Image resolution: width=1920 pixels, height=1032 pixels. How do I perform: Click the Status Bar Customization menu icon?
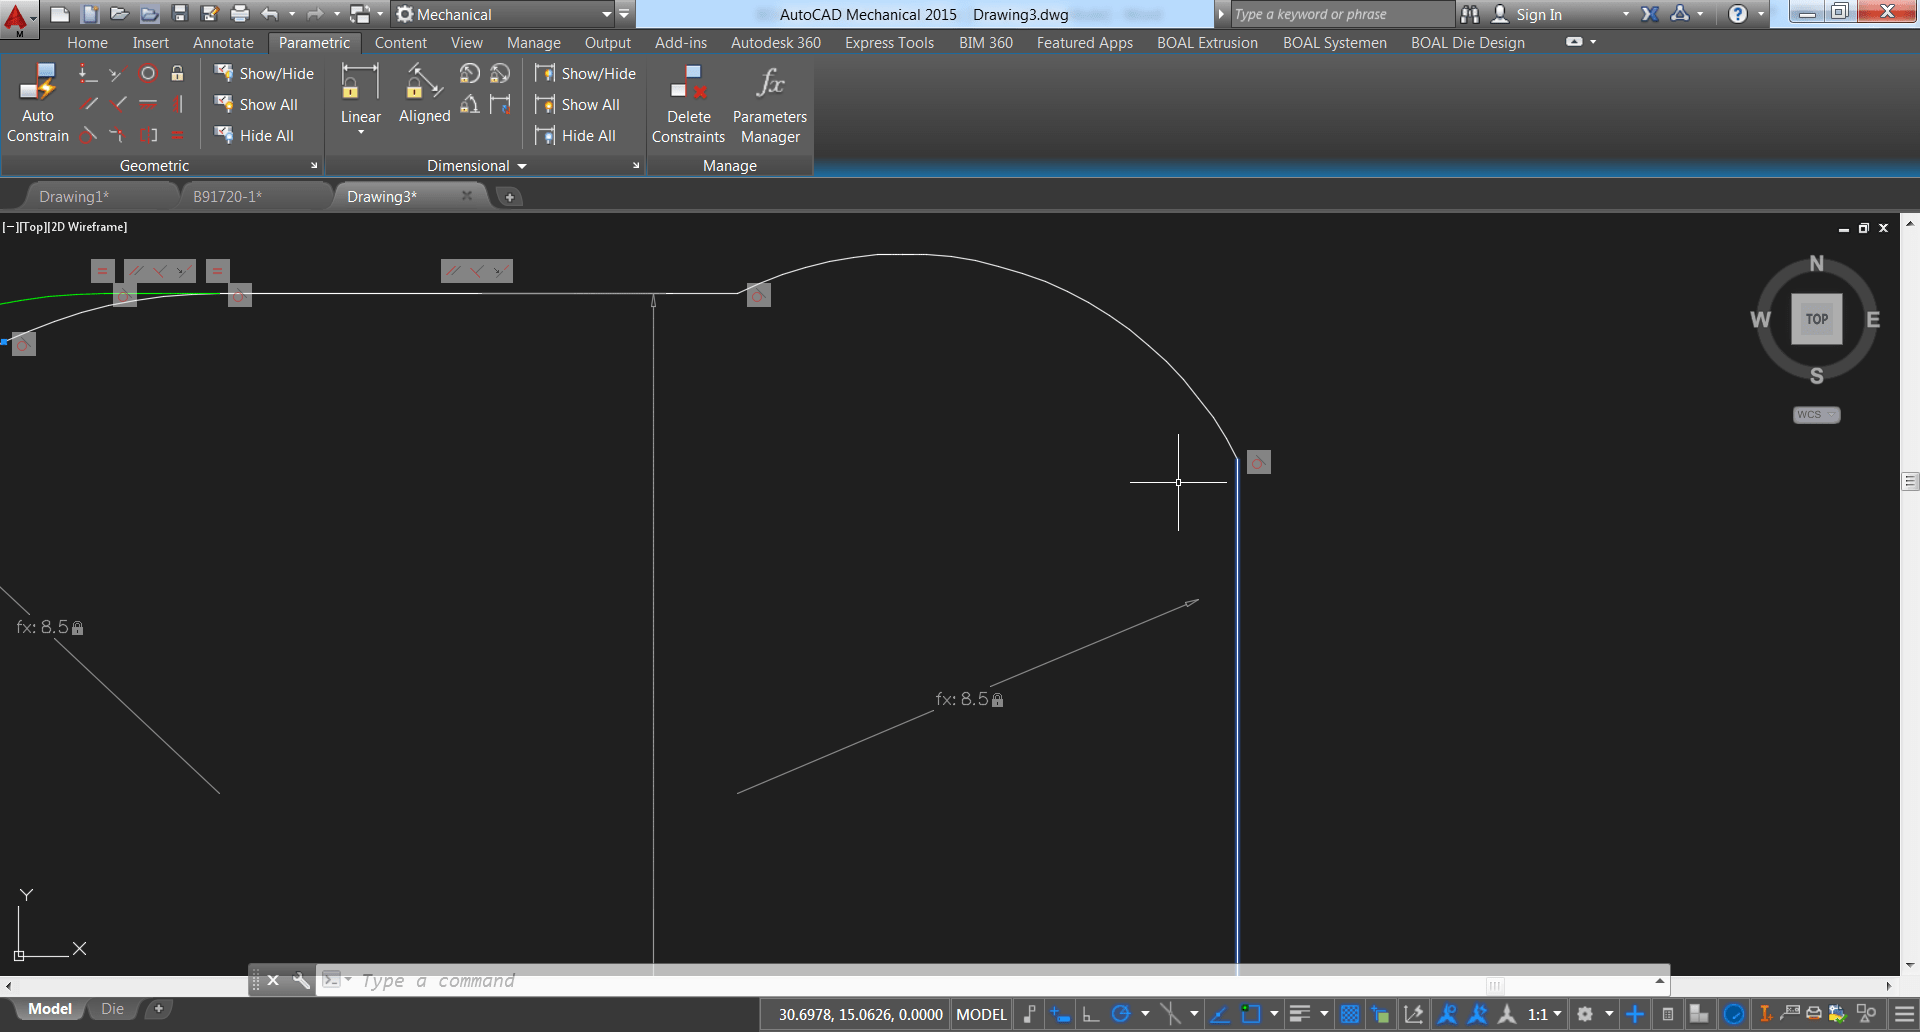[x=1904, y=1014]
